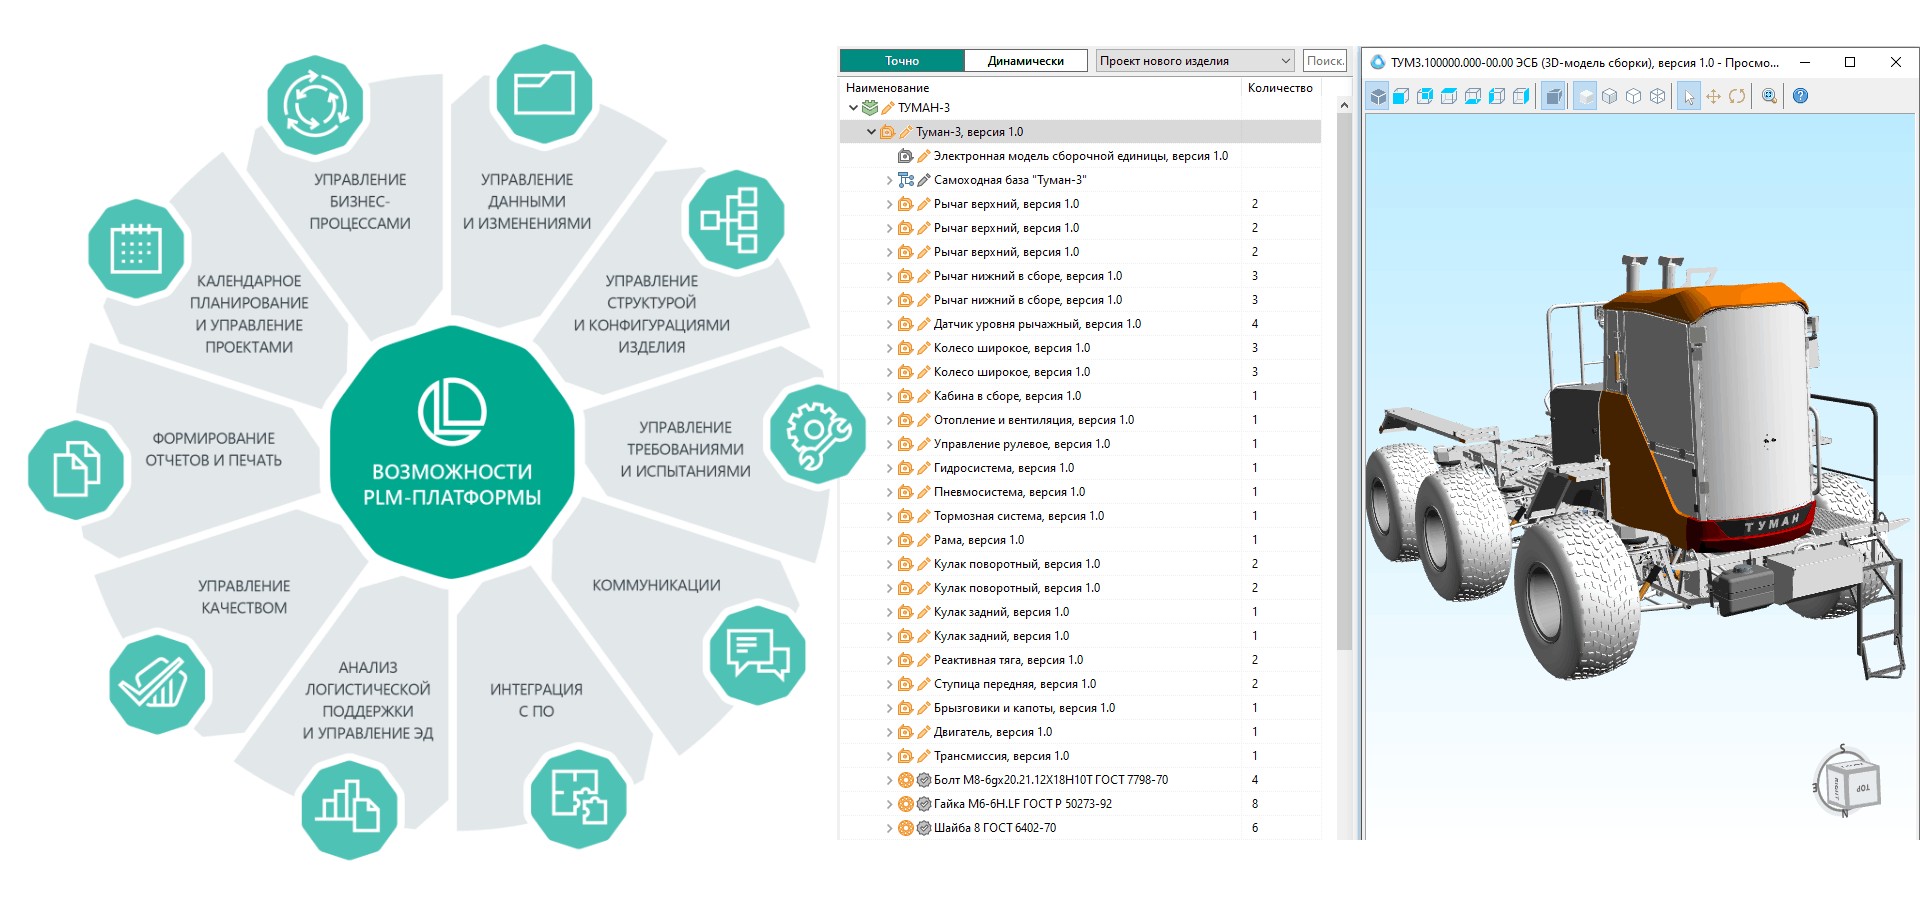Toggle the perspective projection button

tap(1553, 96)
